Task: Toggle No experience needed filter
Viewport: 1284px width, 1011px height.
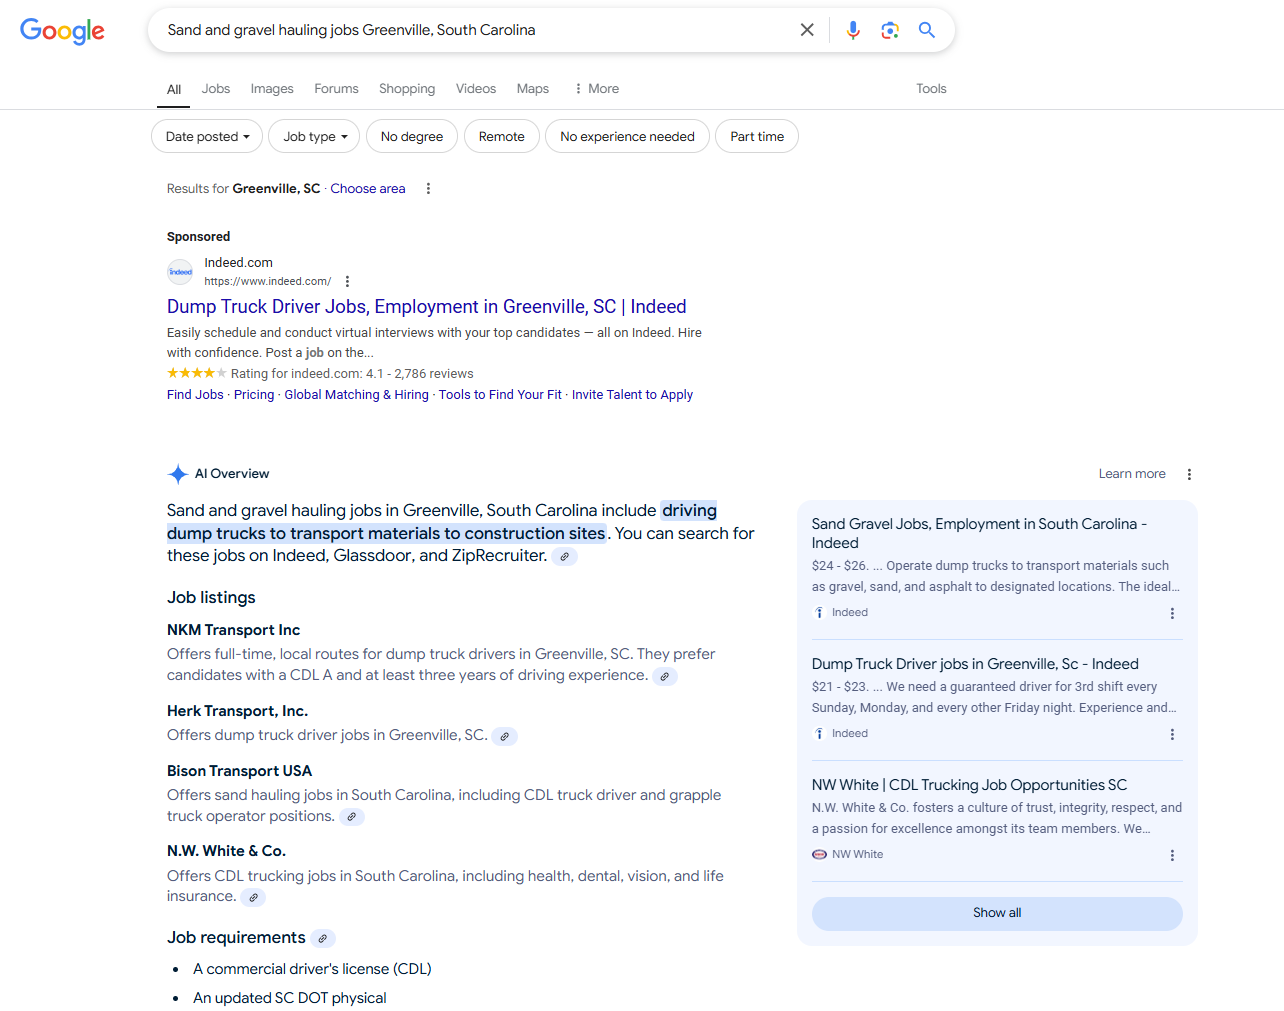Action: click(627, 136)
